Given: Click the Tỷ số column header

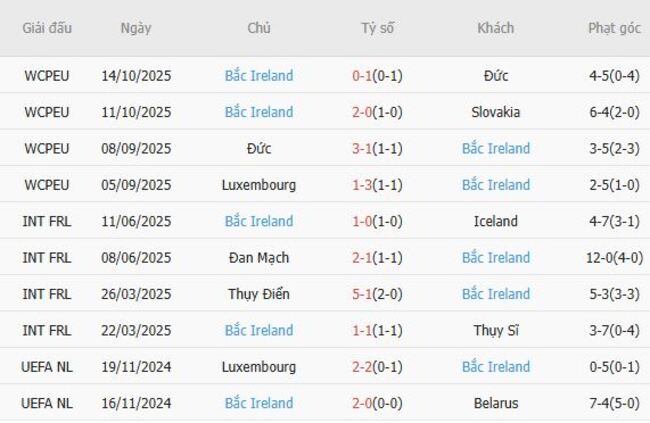Looking at the screenshot, I should click(377, 28).
